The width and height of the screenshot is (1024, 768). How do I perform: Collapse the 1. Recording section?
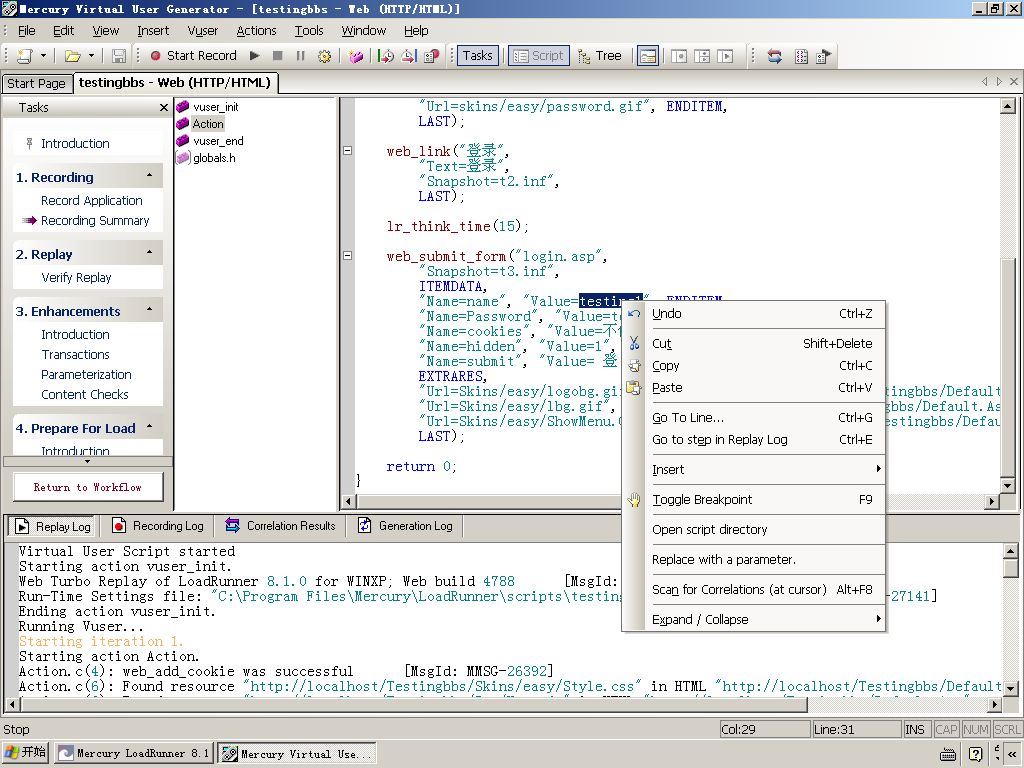[x=150, y=176]
